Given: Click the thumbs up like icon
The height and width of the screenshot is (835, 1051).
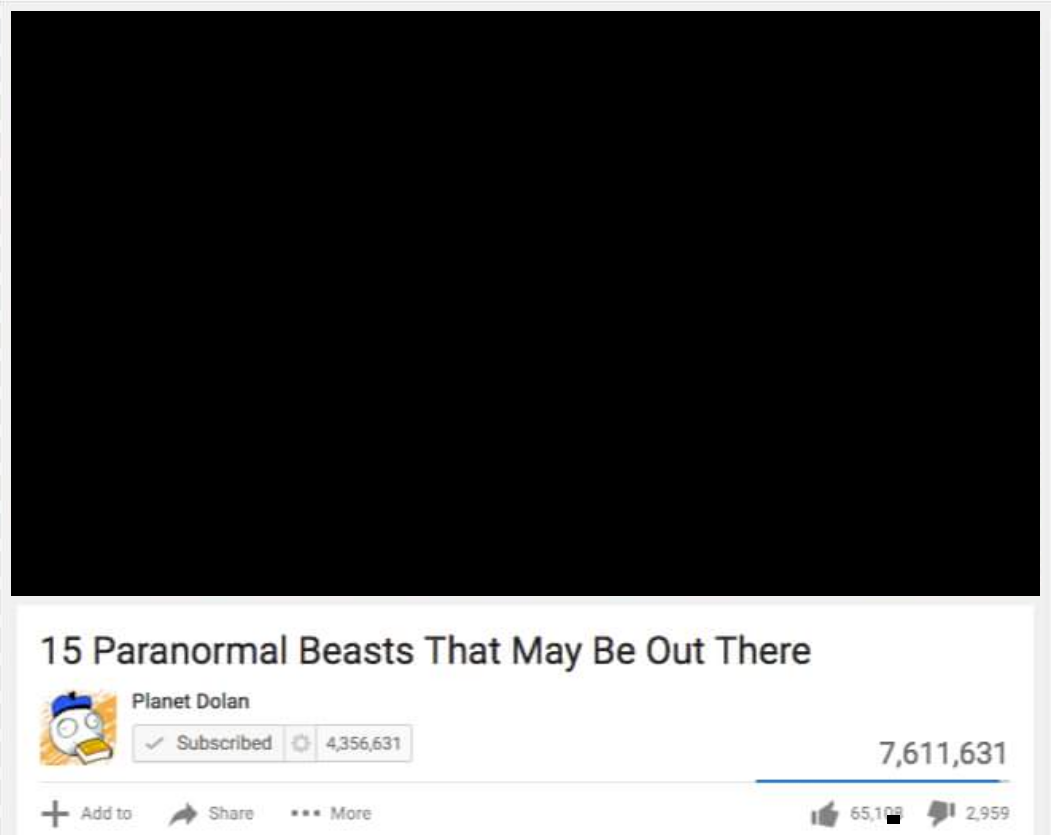Looking at the screenshot, I should (824, 814).
